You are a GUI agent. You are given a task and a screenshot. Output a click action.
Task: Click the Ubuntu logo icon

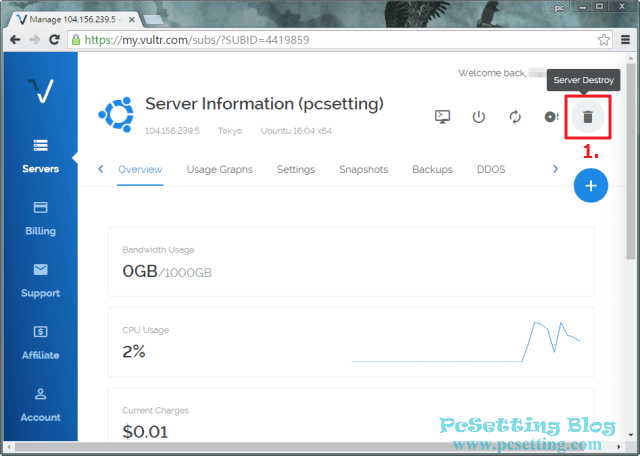tap(116, 115)
